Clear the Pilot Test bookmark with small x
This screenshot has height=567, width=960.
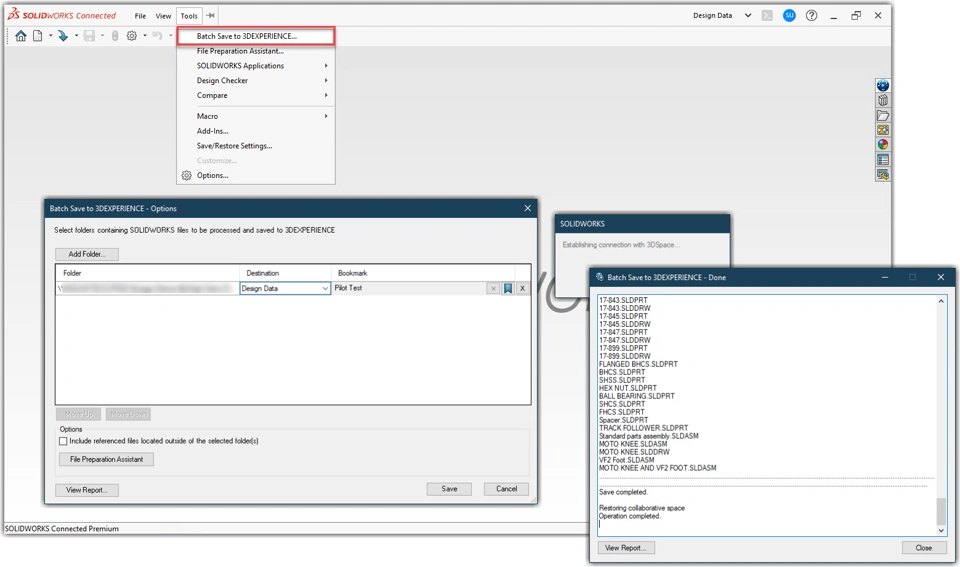493,288
